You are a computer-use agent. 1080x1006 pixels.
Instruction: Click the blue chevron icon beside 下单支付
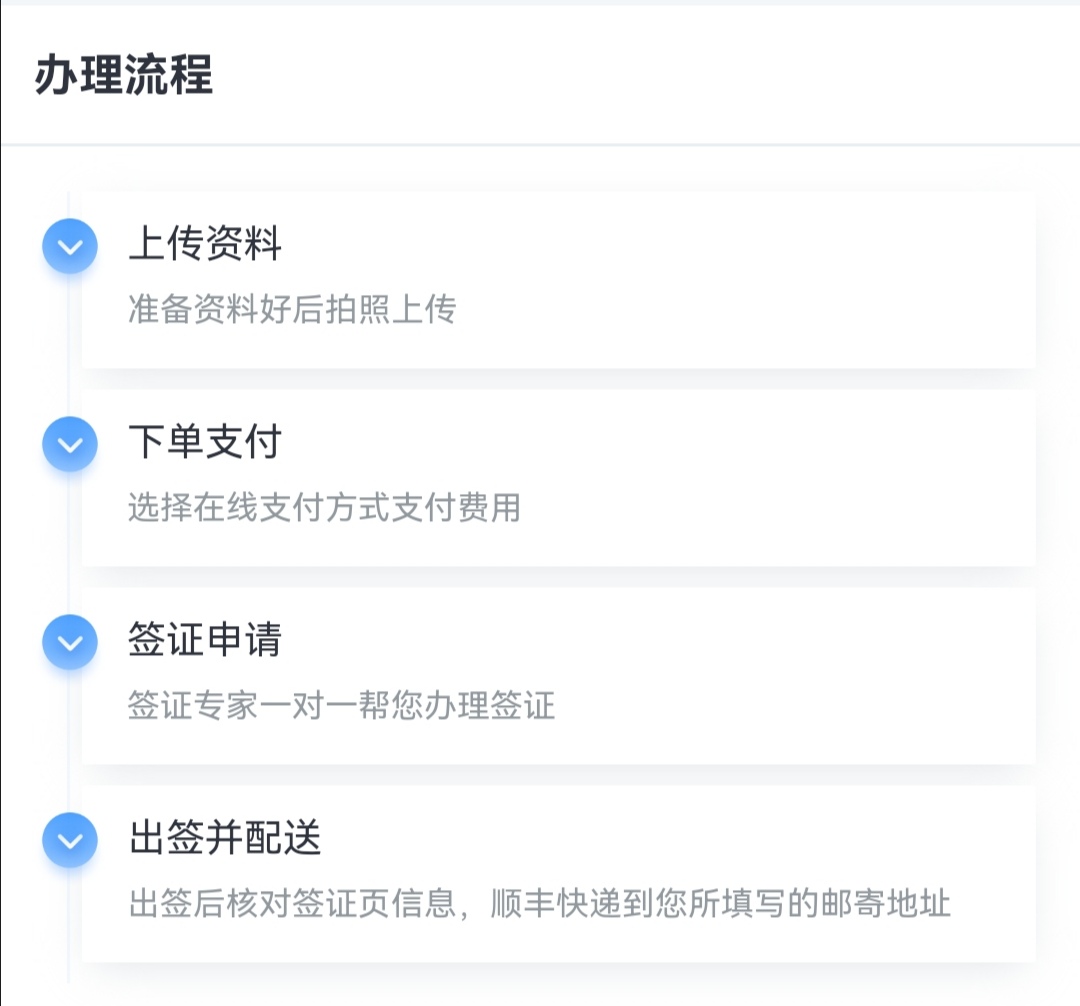[70, 444]
